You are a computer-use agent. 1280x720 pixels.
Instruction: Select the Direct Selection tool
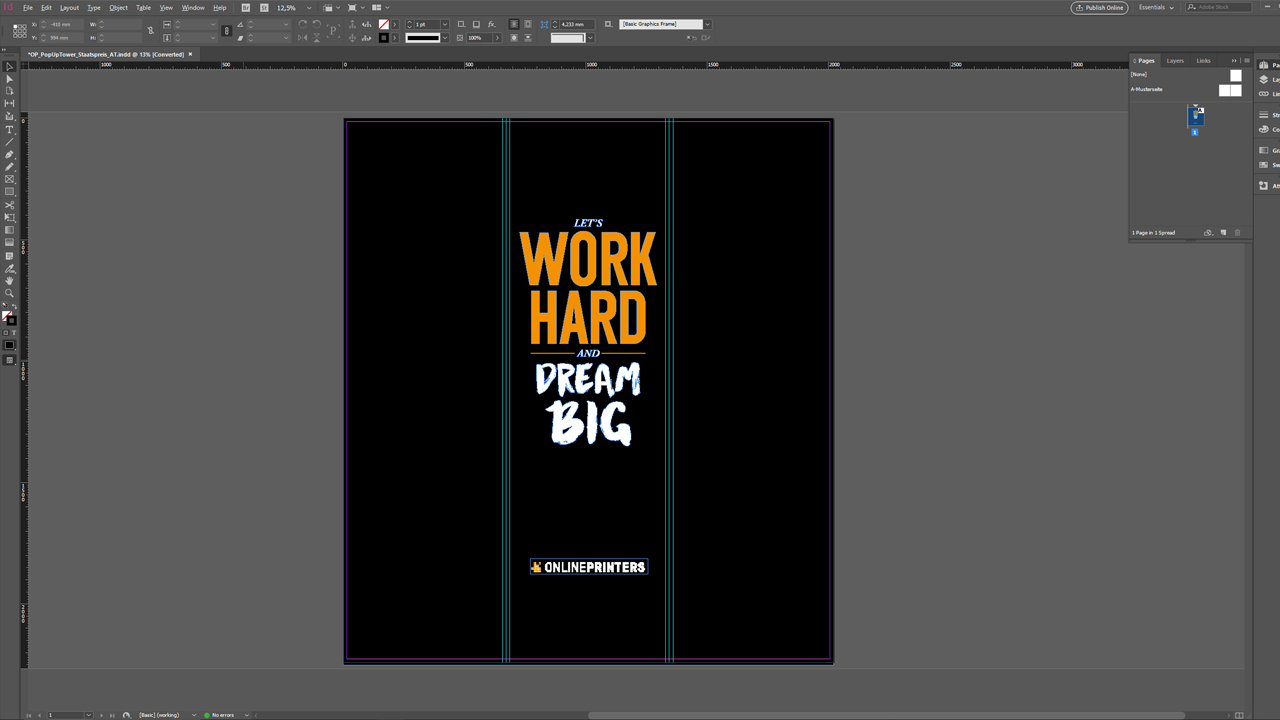(9, 79)
